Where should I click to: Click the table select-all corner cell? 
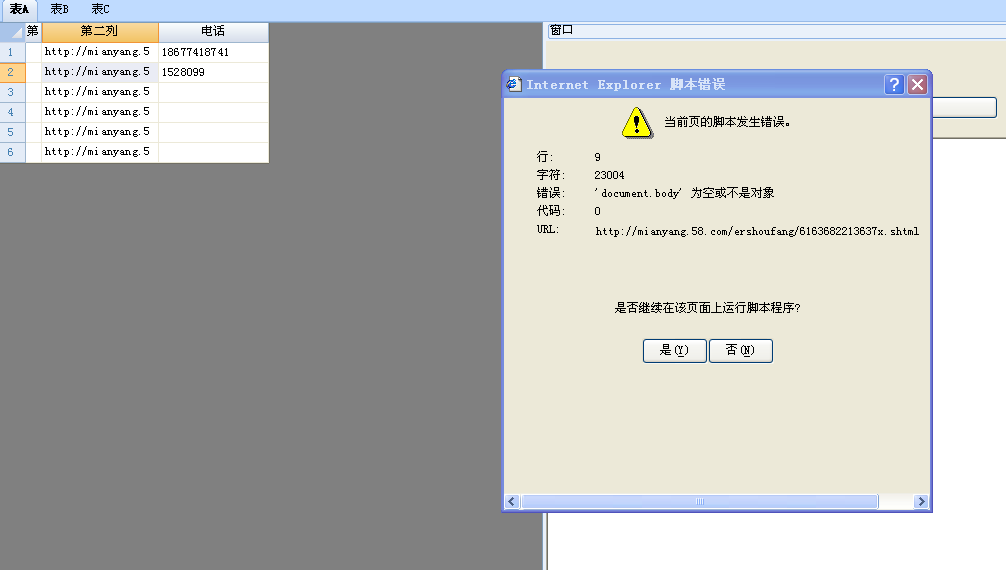click(x=12, y=31)
